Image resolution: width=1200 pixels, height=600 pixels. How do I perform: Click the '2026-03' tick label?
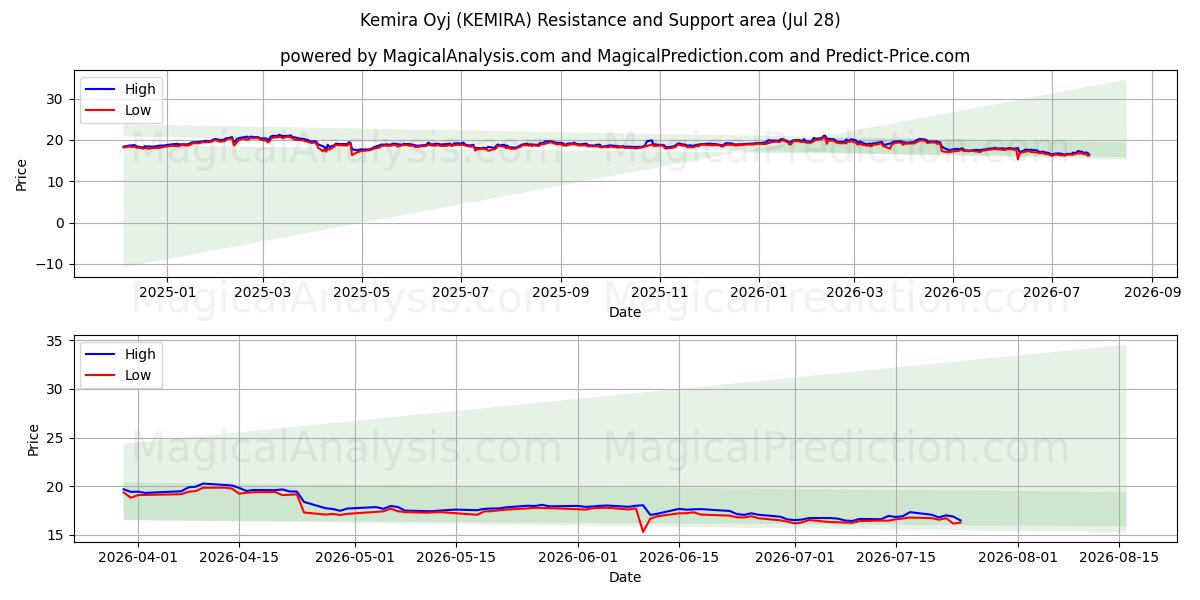854,293
